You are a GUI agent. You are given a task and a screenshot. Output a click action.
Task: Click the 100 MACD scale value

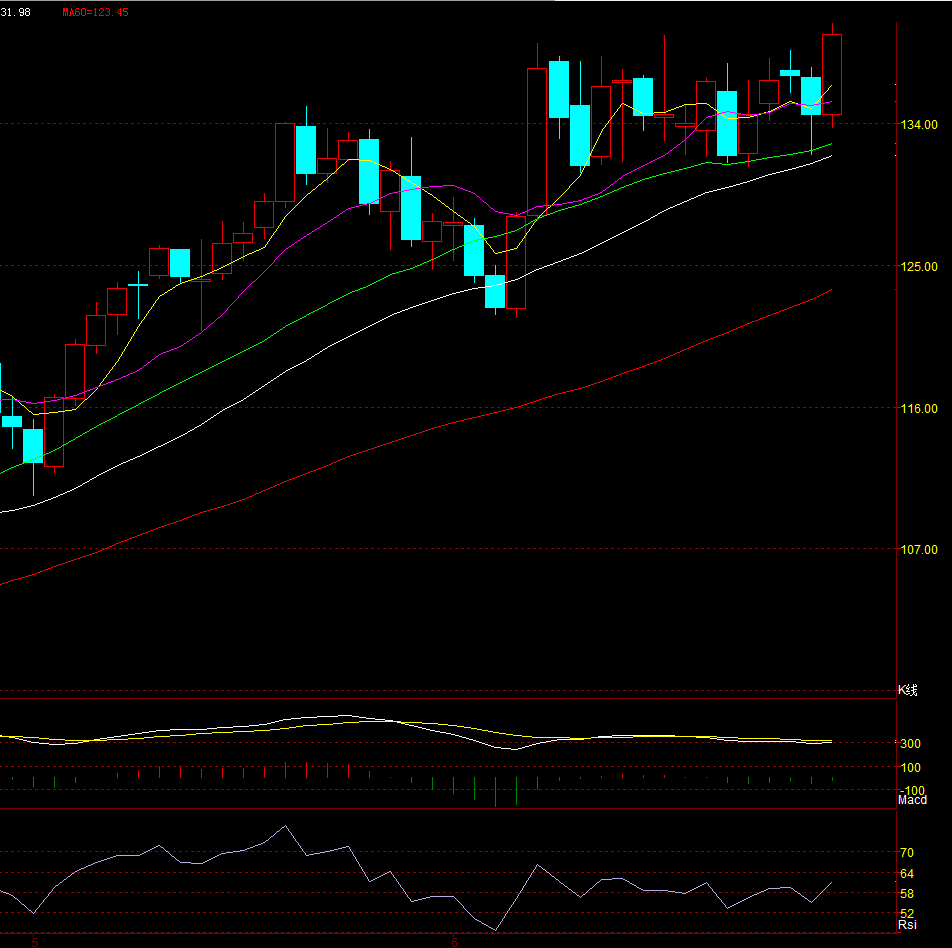910,768
